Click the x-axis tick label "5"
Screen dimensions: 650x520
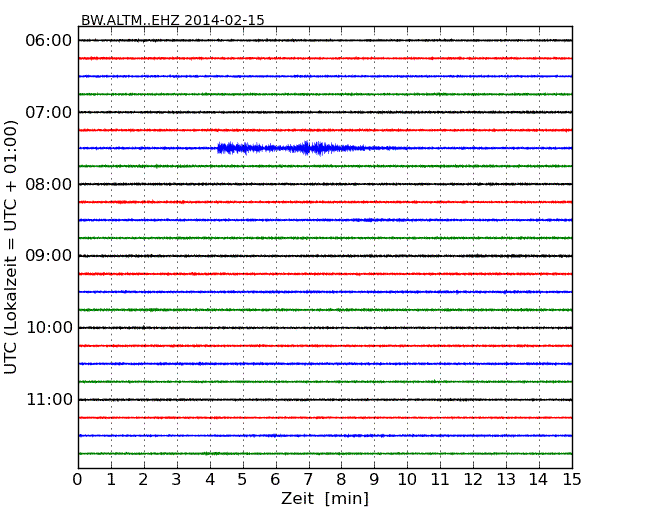[x=243, y=480]
